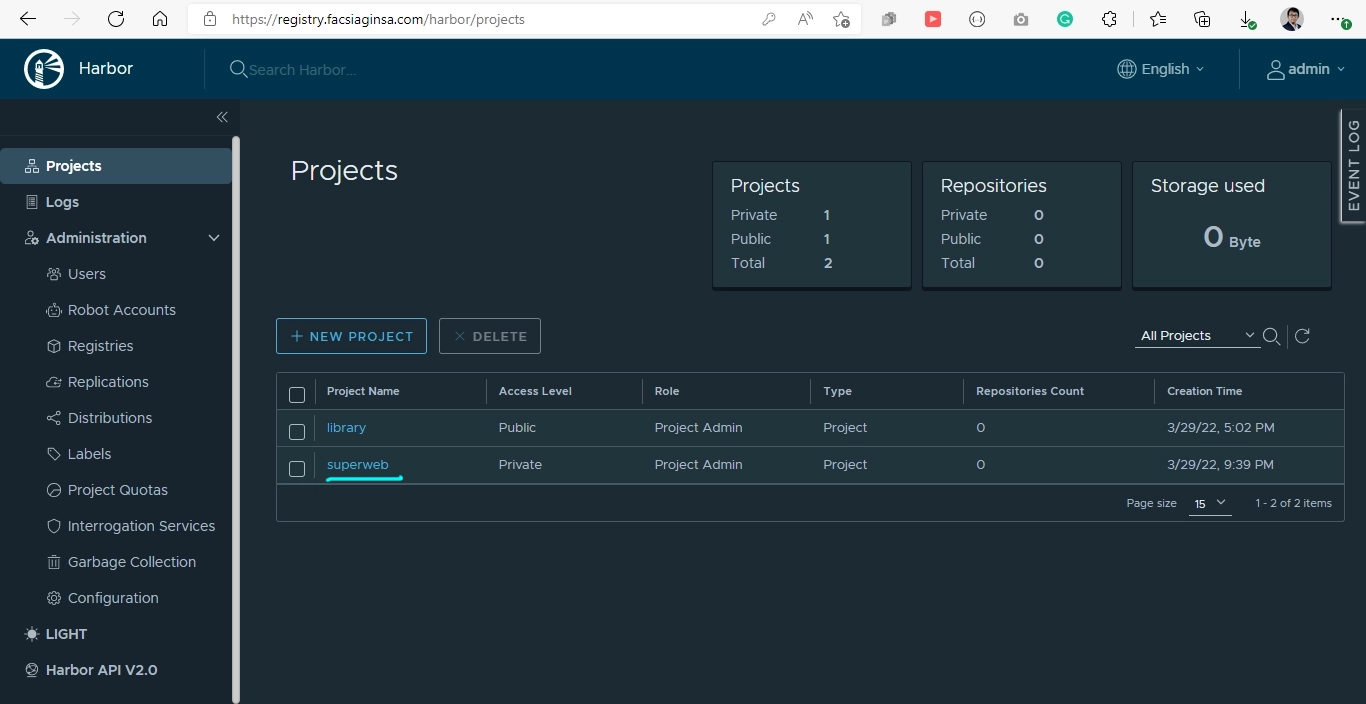1366x704 pixels.
Task: Open the admin user menu
Action: pos(1306,69)
